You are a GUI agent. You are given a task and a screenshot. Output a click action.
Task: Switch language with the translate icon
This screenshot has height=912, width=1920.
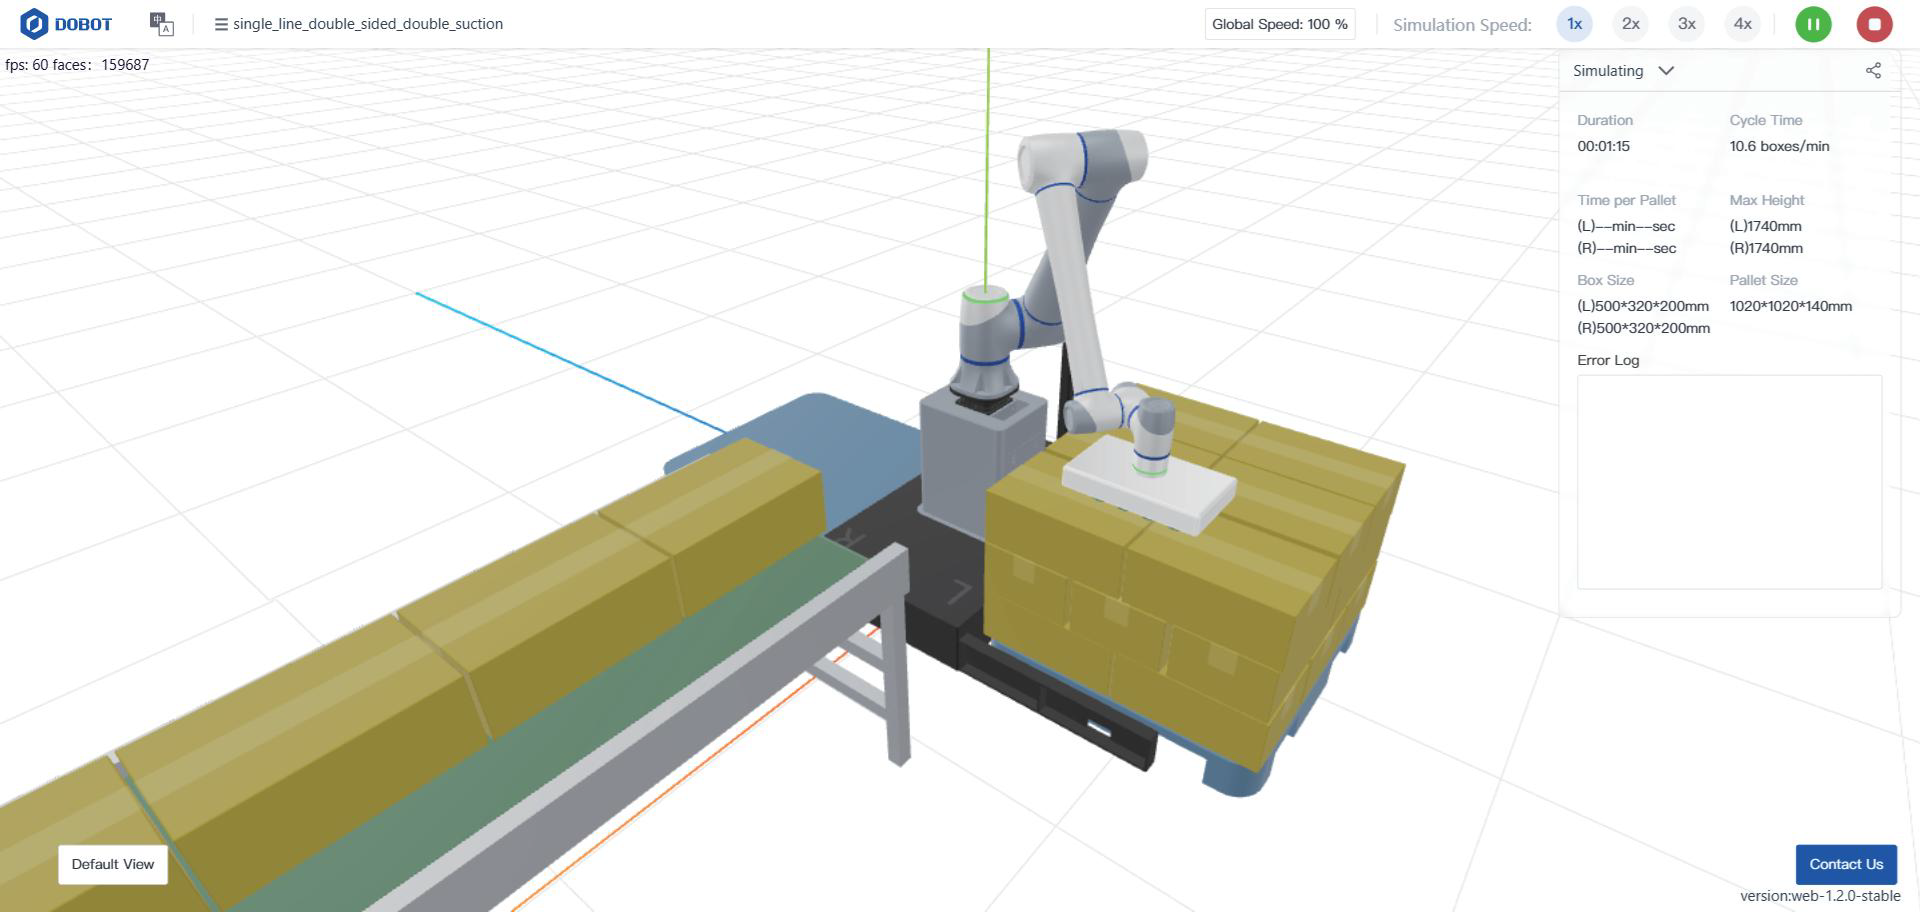[161, 24]
